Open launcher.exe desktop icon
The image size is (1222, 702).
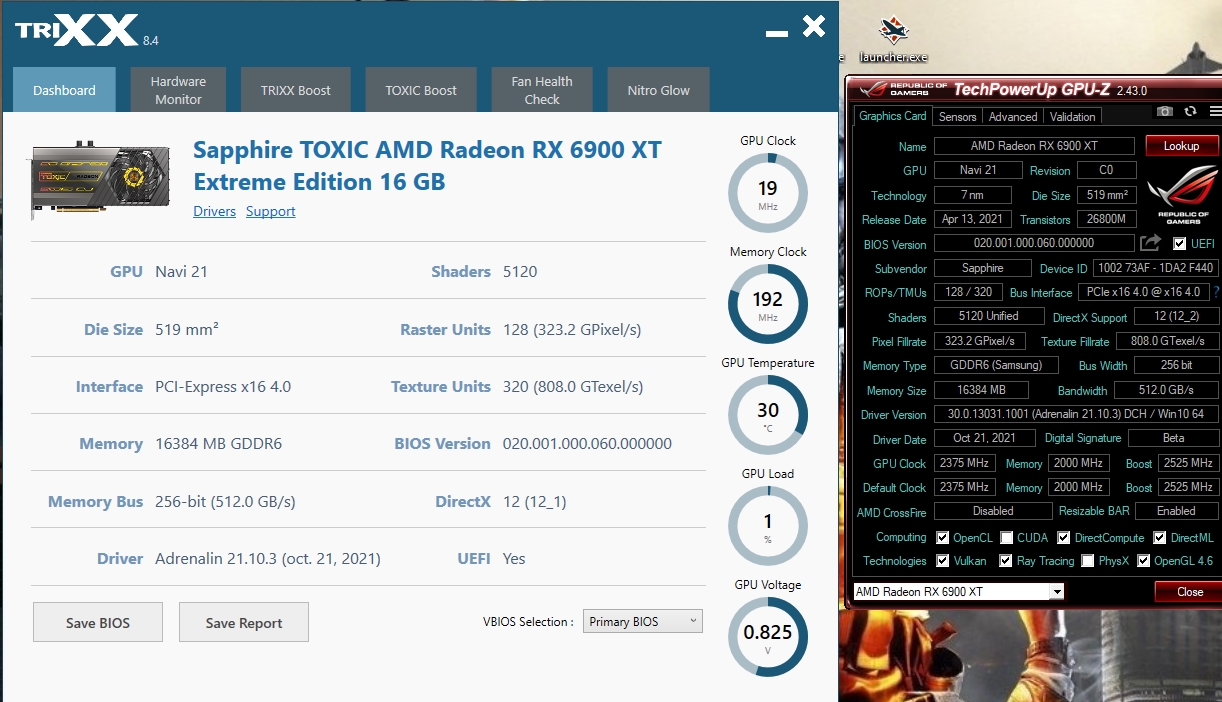click(892, 41)
